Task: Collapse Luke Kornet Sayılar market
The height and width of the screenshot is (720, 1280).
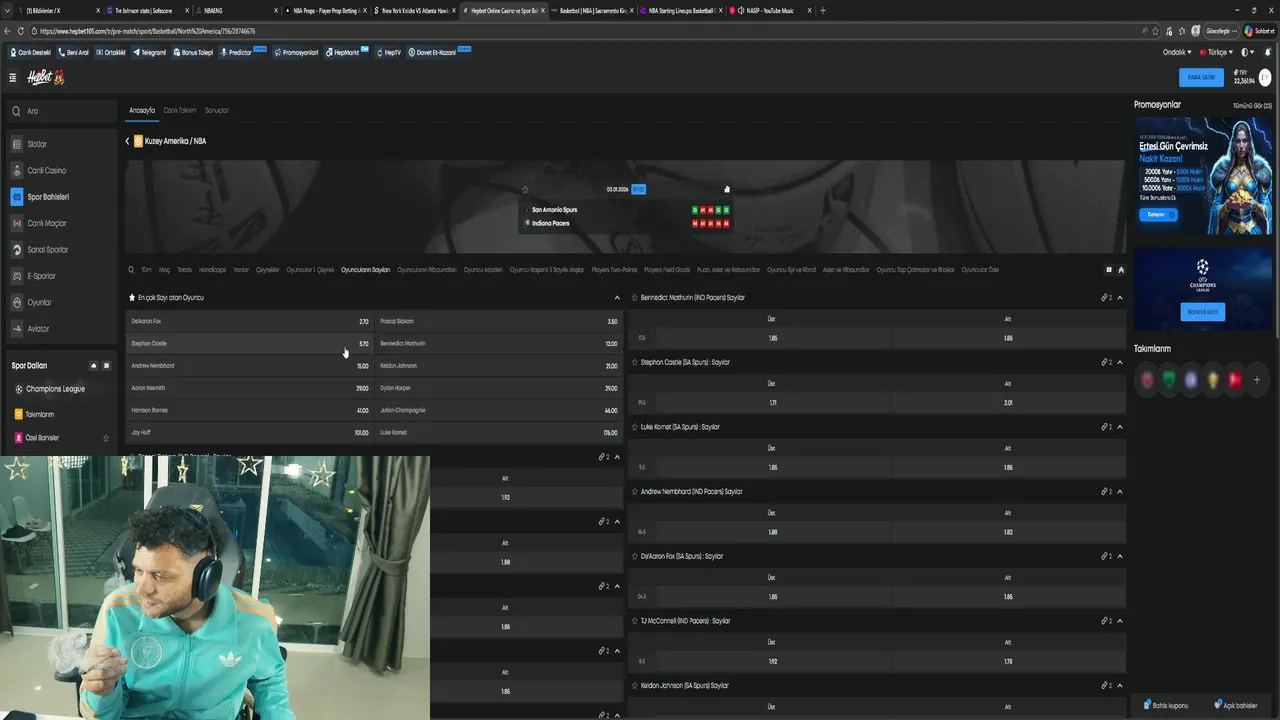Action: pyautogui.click(x=1120, y=427)
